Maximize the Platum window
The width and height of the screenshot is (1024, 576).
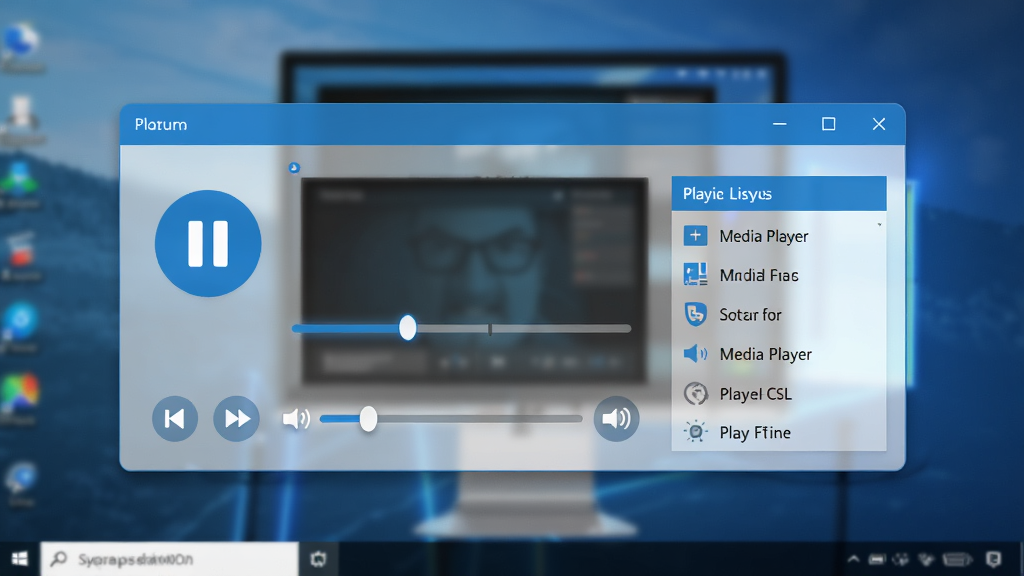tap(828, 124)
